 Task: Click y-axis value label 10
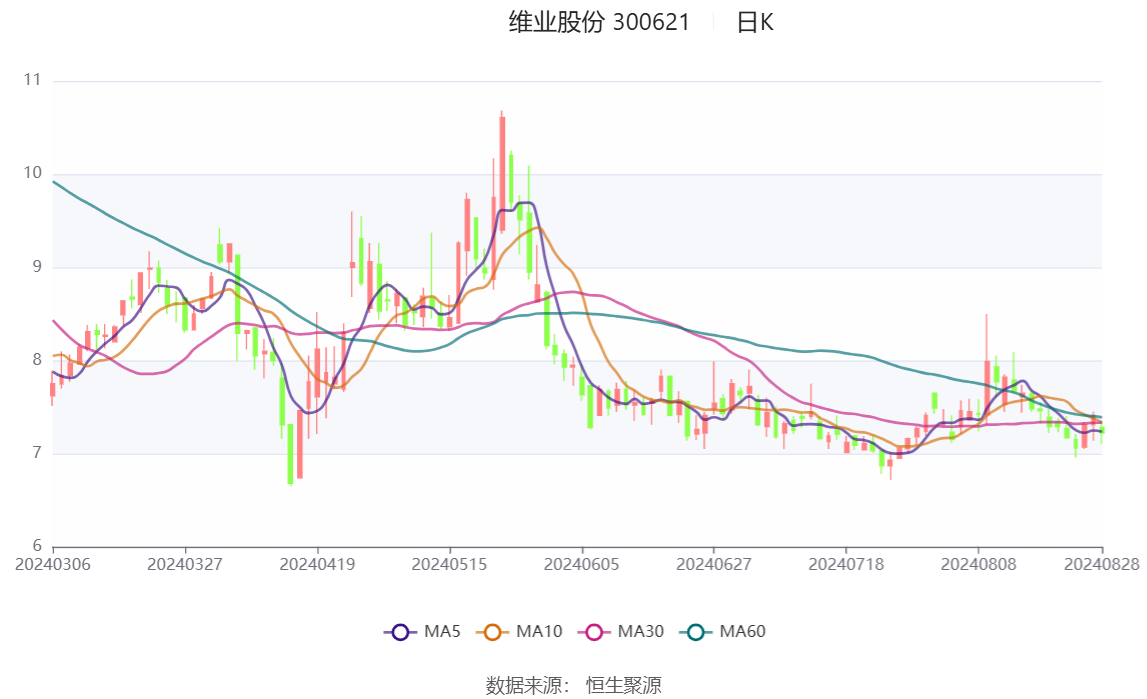[32, 173]
